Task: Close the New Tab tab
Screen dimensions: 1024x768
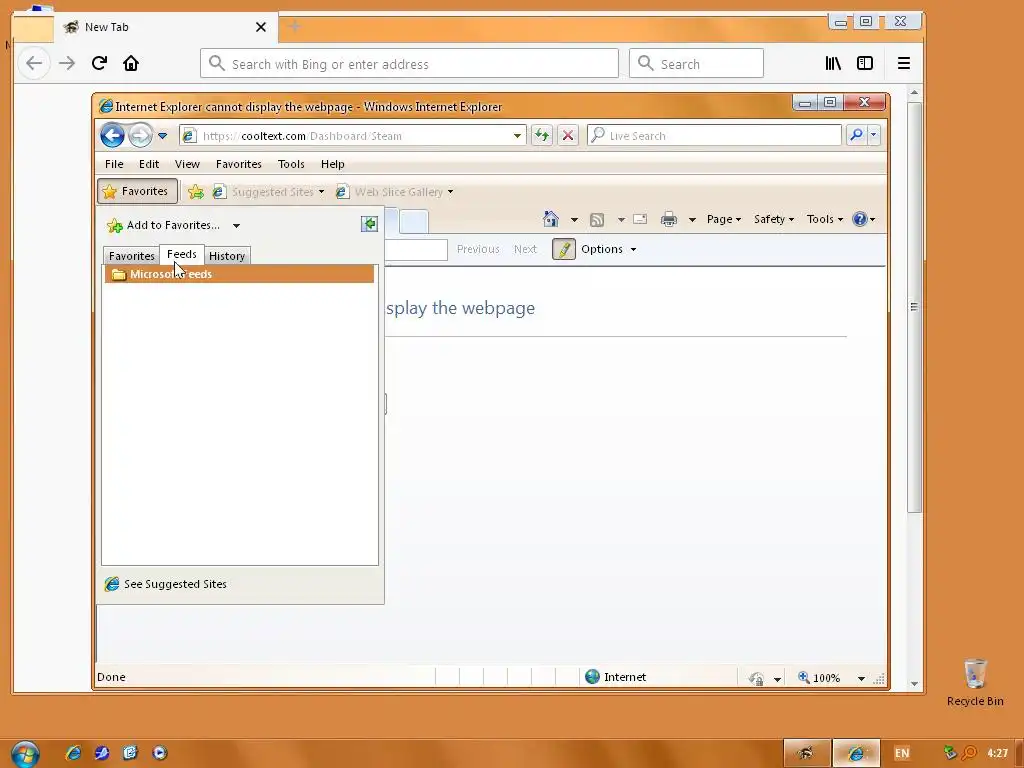Action: pos(261,27)
